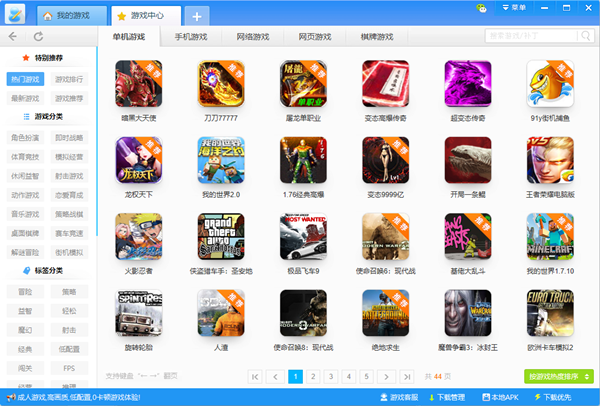The width and height of the screenshot is (600, 406).
Task: Open the 极品飞车9 game icon
Action: pos(303,236)
